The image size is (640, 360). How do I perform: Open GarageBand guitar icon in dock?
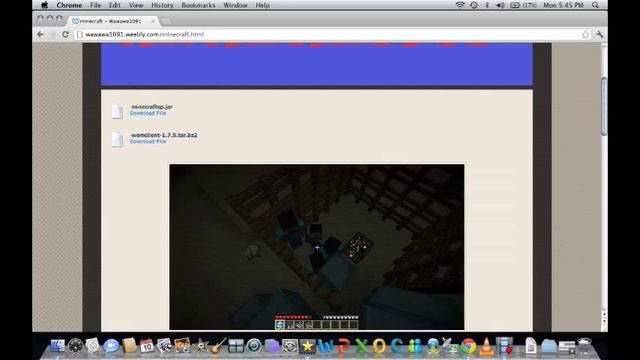point(218,346)
